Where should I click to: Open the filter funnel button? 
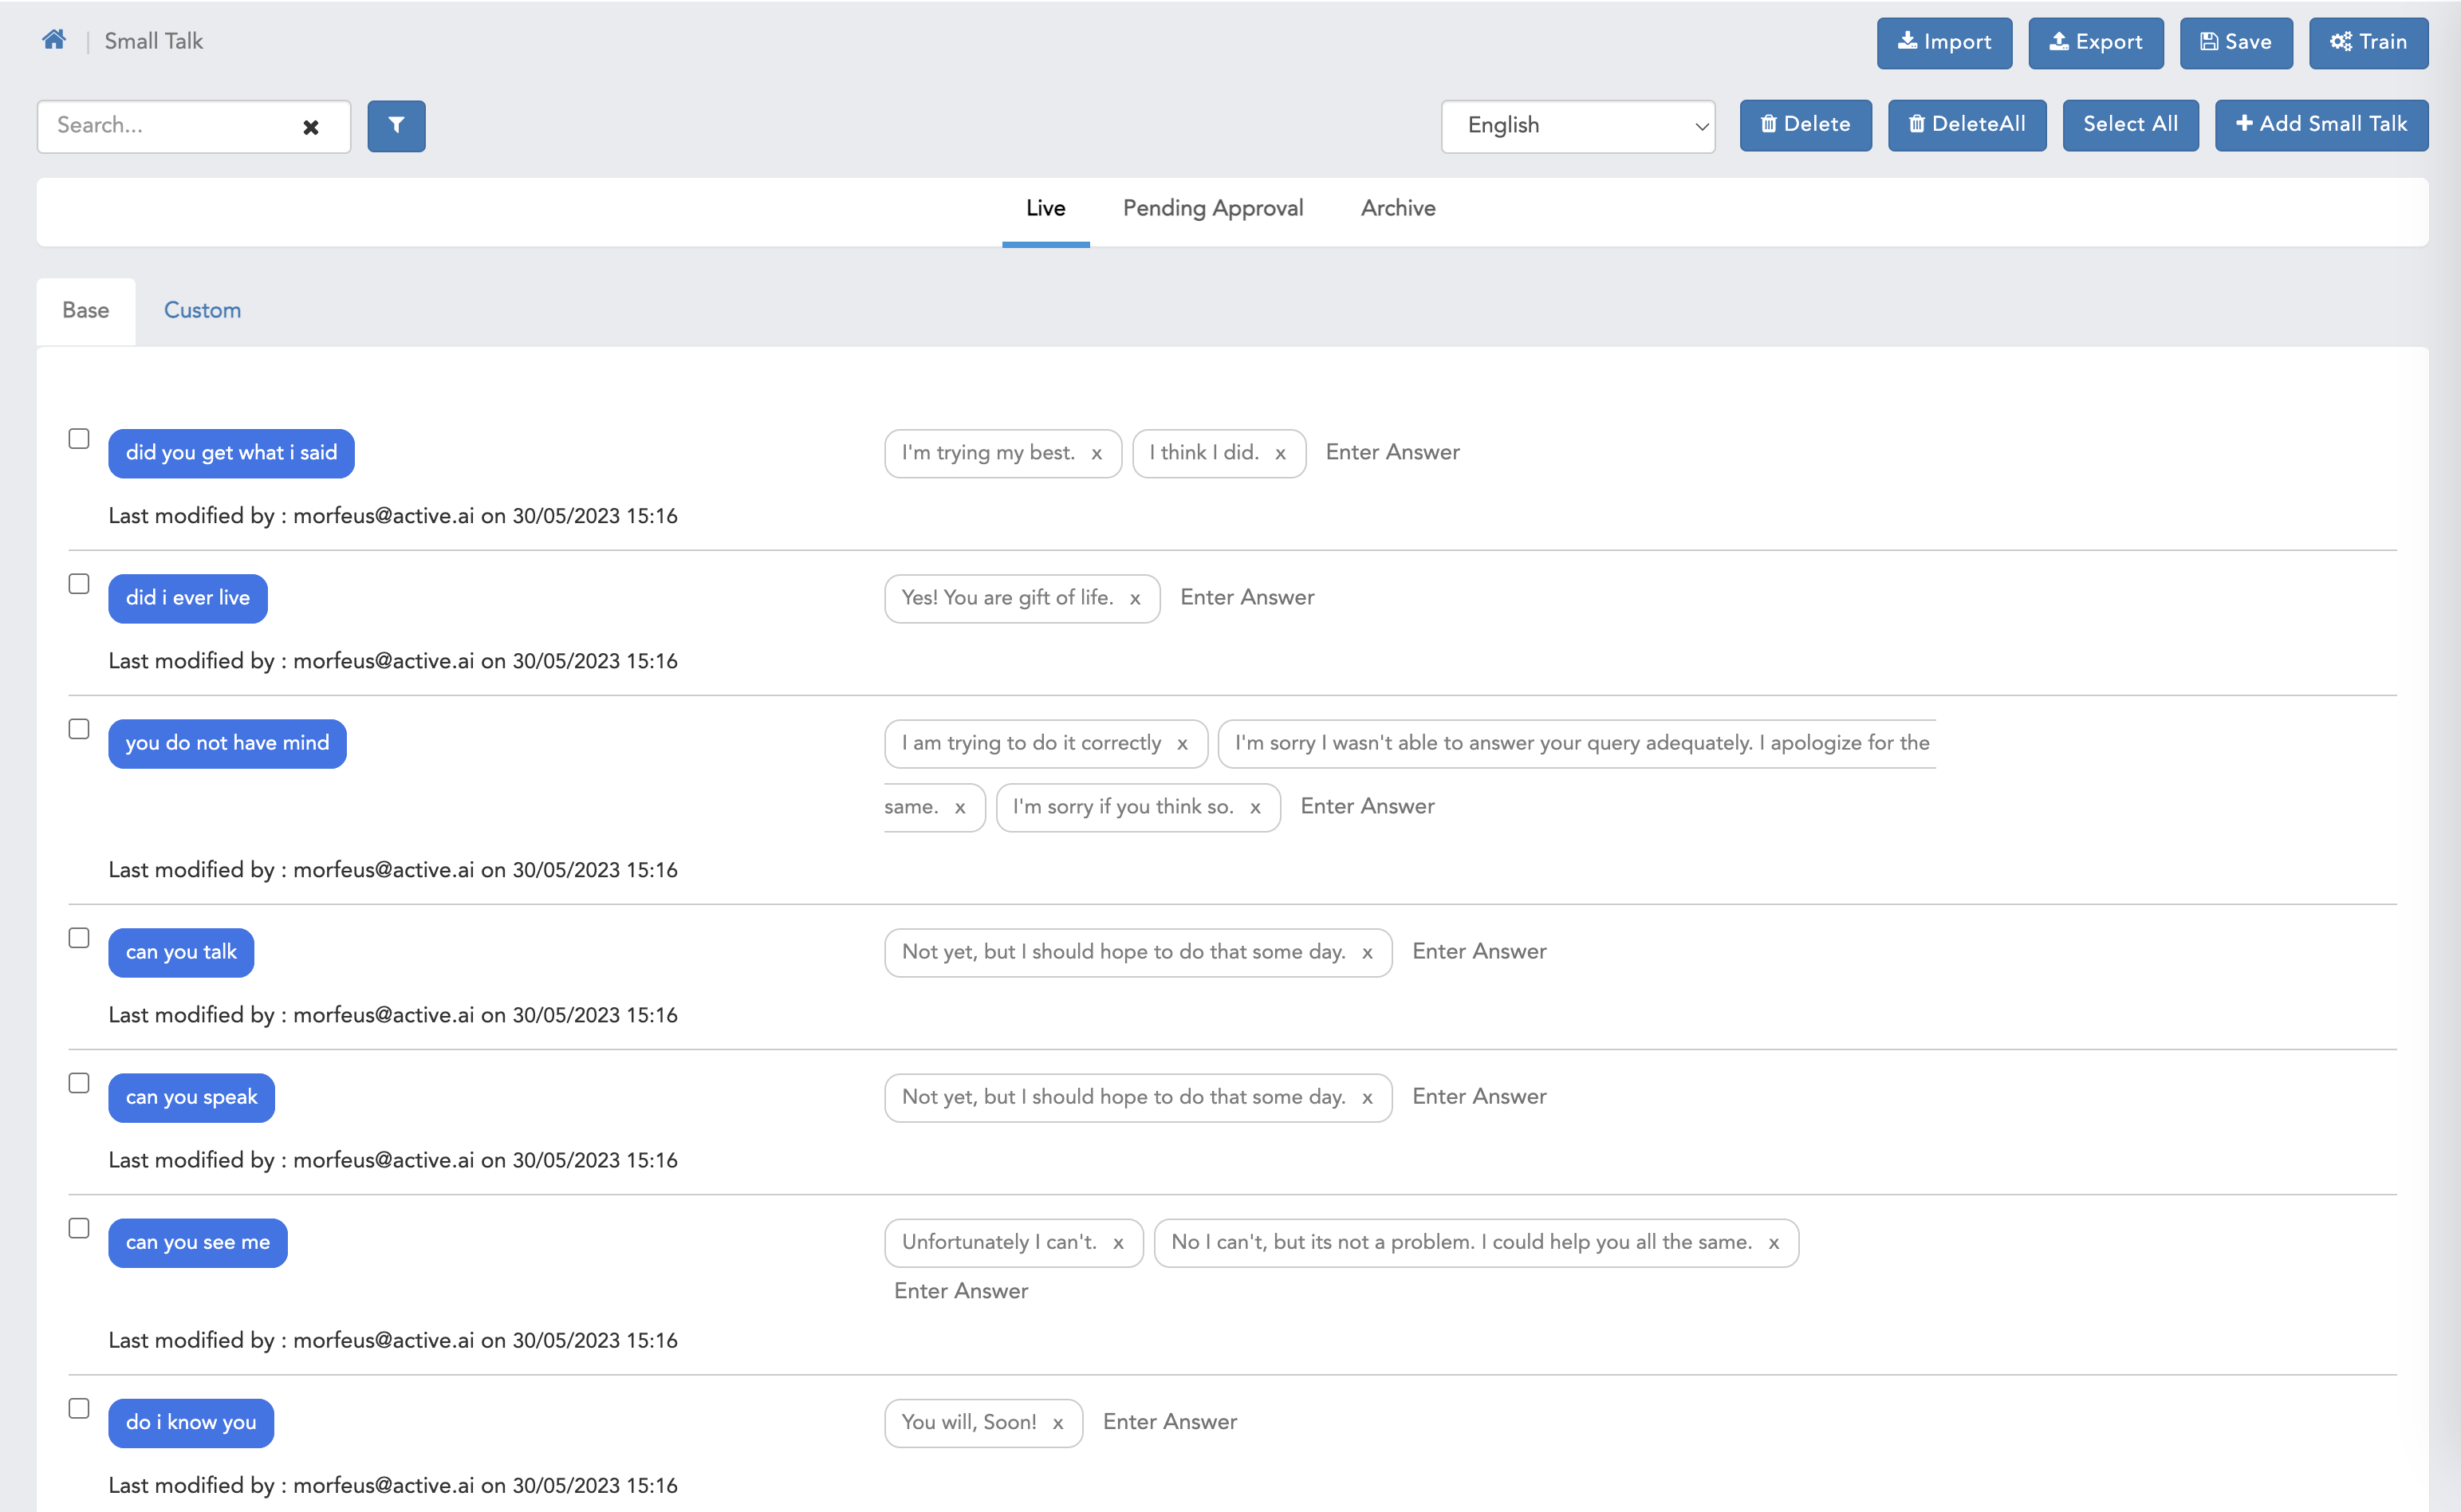(396, 126)
